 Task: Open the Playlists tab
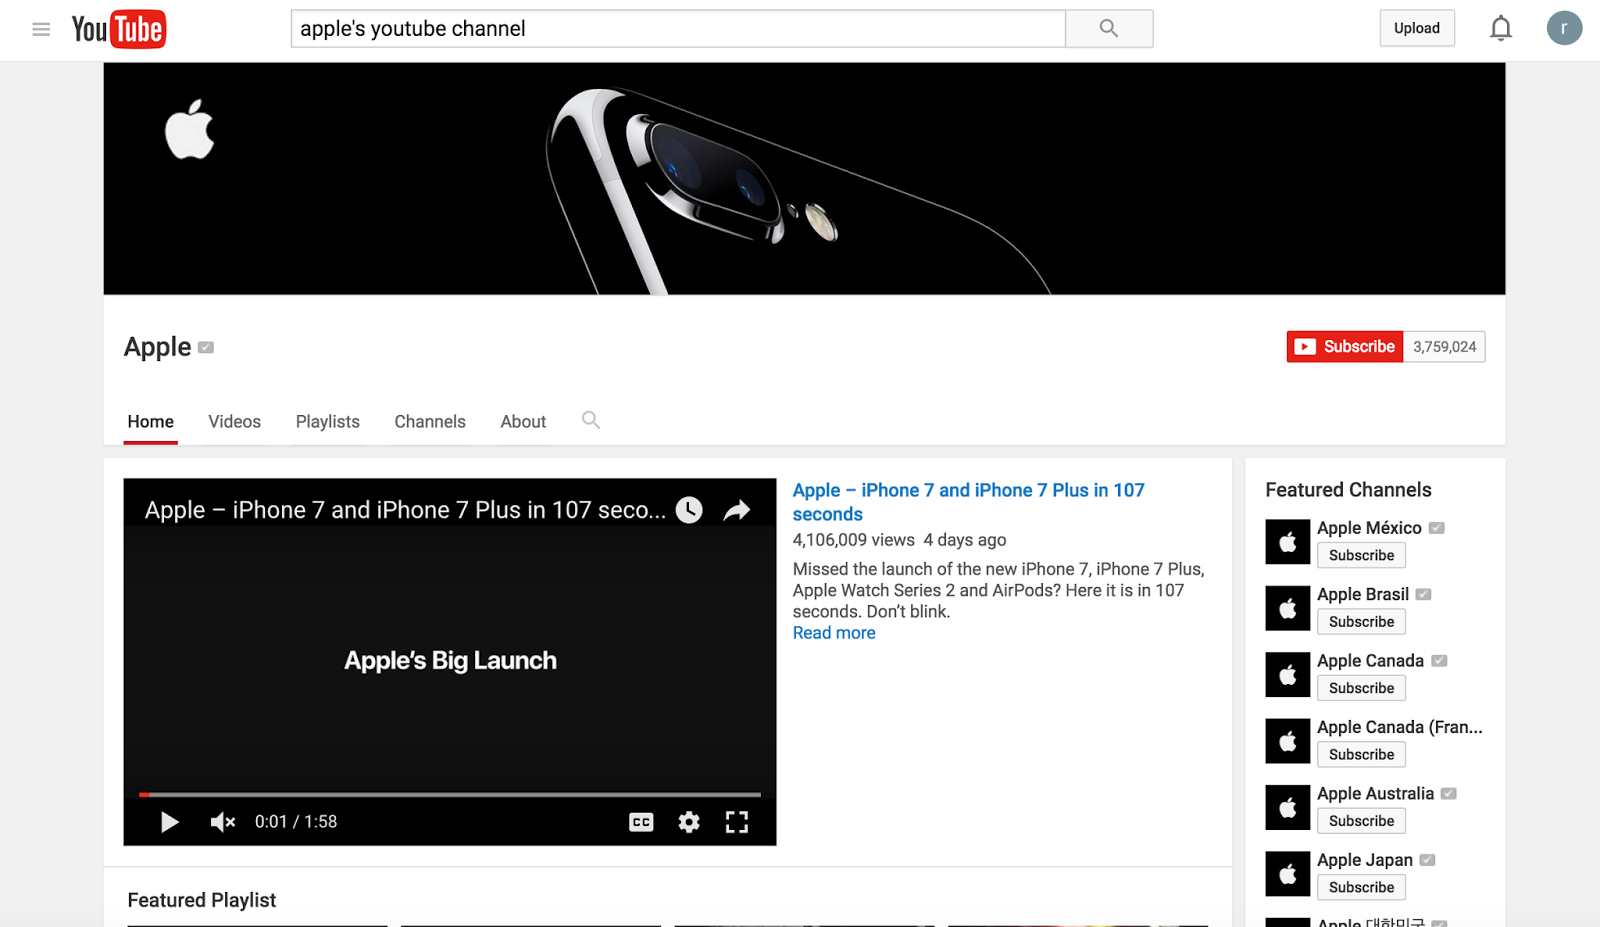(327, 421)
